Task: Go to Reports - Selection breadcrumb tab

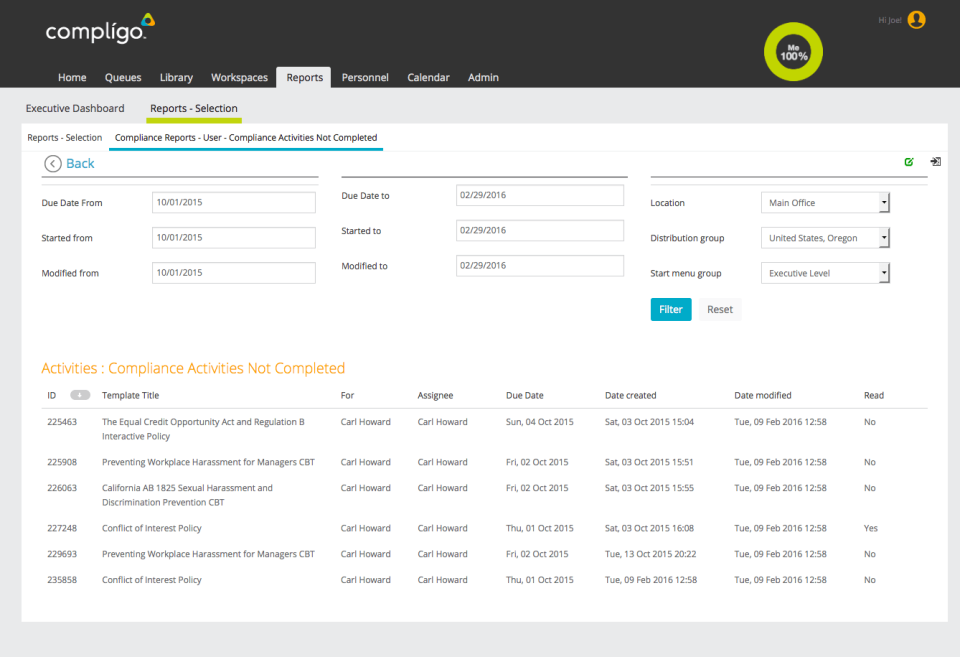Action: [x=64, y=138]
